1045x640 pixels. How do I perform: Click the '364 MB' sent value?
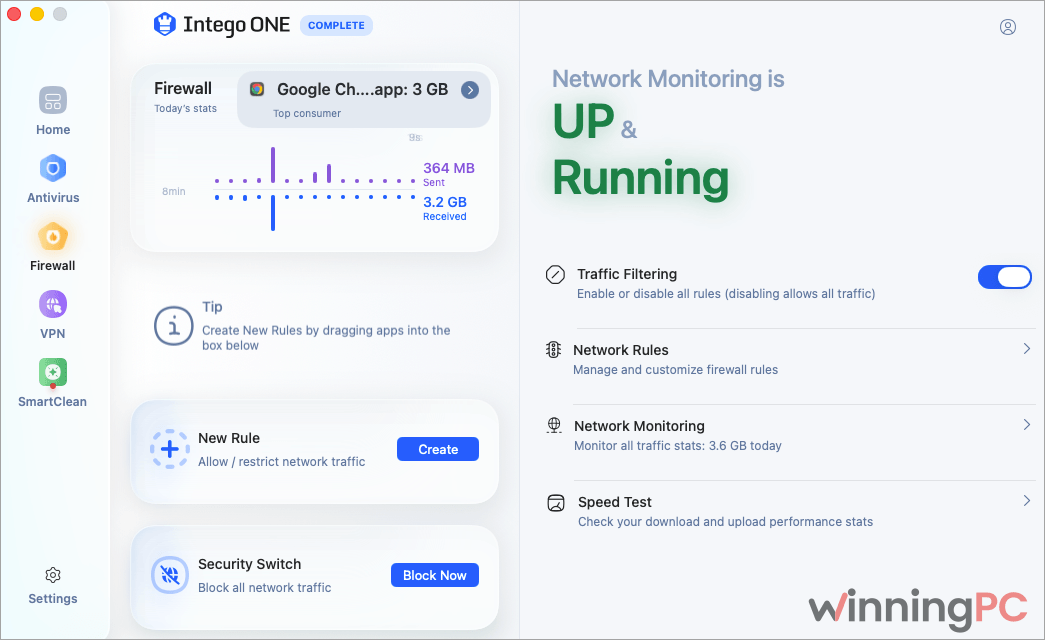tap(449, 168)
